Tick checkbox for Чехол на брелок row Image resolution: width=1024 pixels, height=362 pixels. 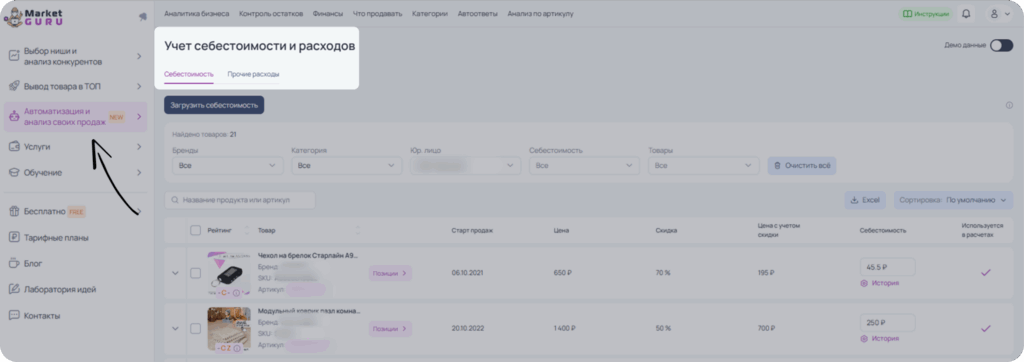click(195, 273)
